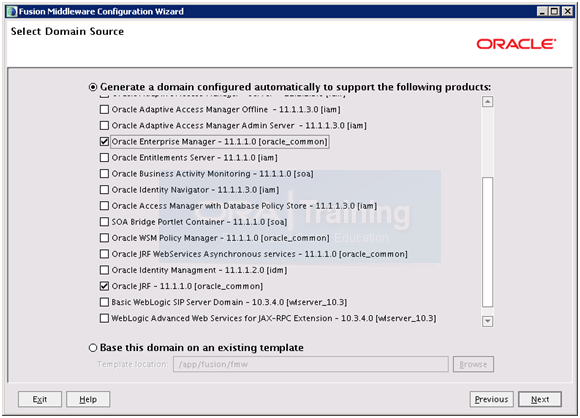Click the scroll up arrow of the product list
The height and width of the screenshot is (418, 580).
[488, 102]
